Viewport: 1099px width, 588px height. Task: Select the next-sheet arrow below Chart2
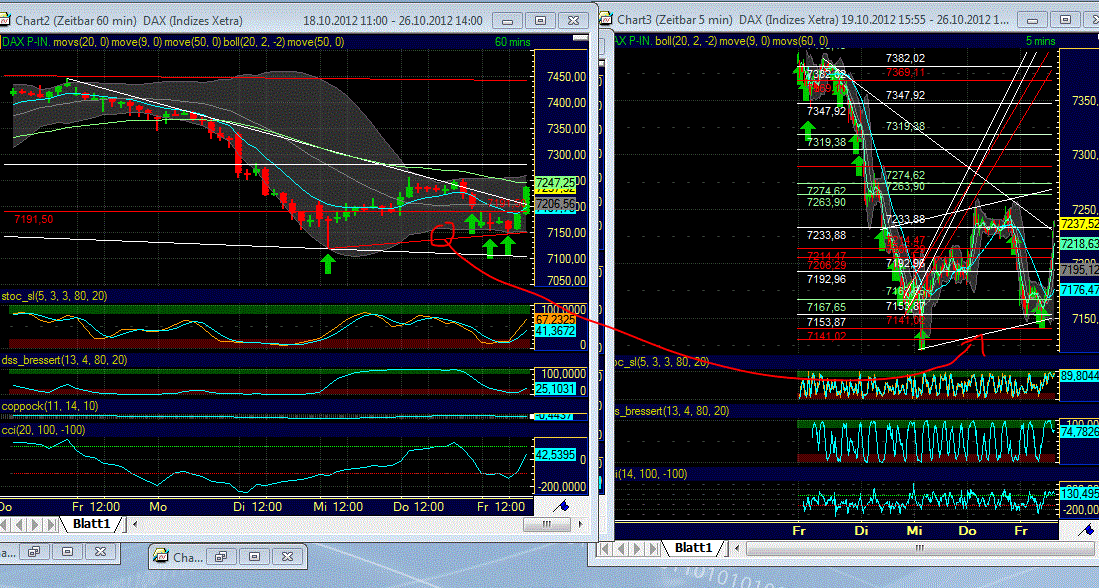[33, 523]
